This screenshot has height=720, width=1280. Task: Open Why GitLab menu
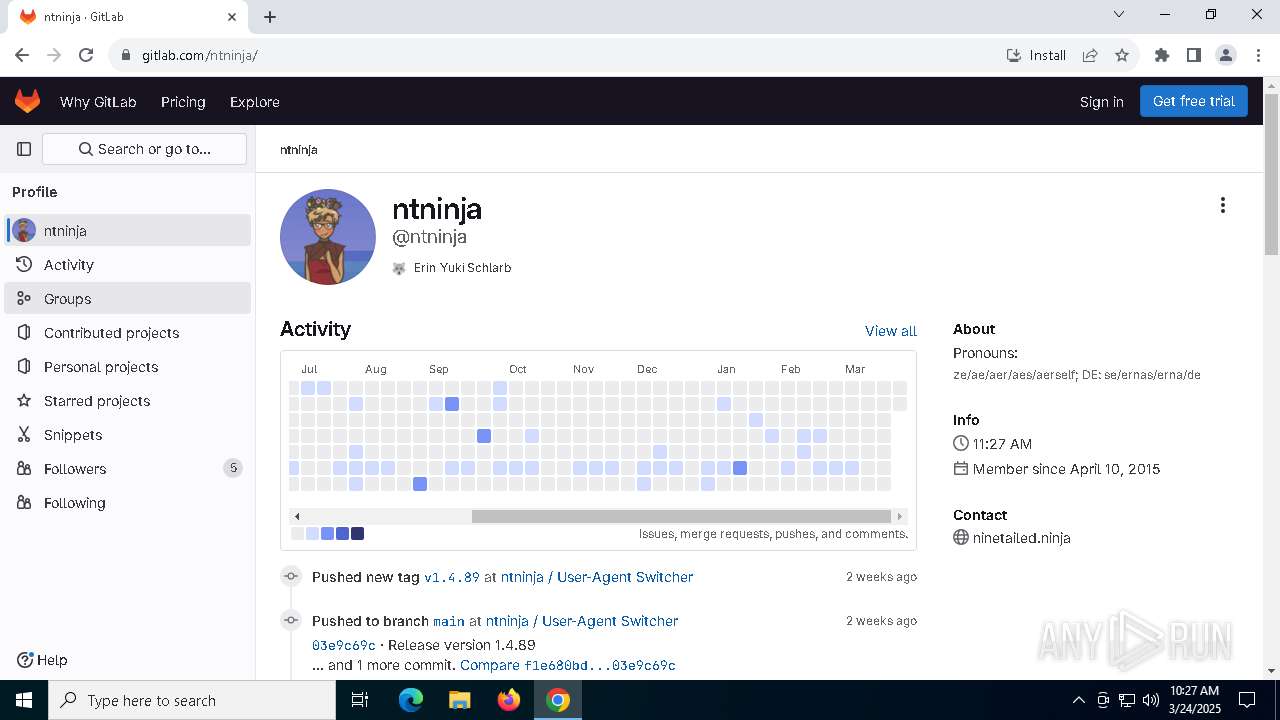pos(98,102)
